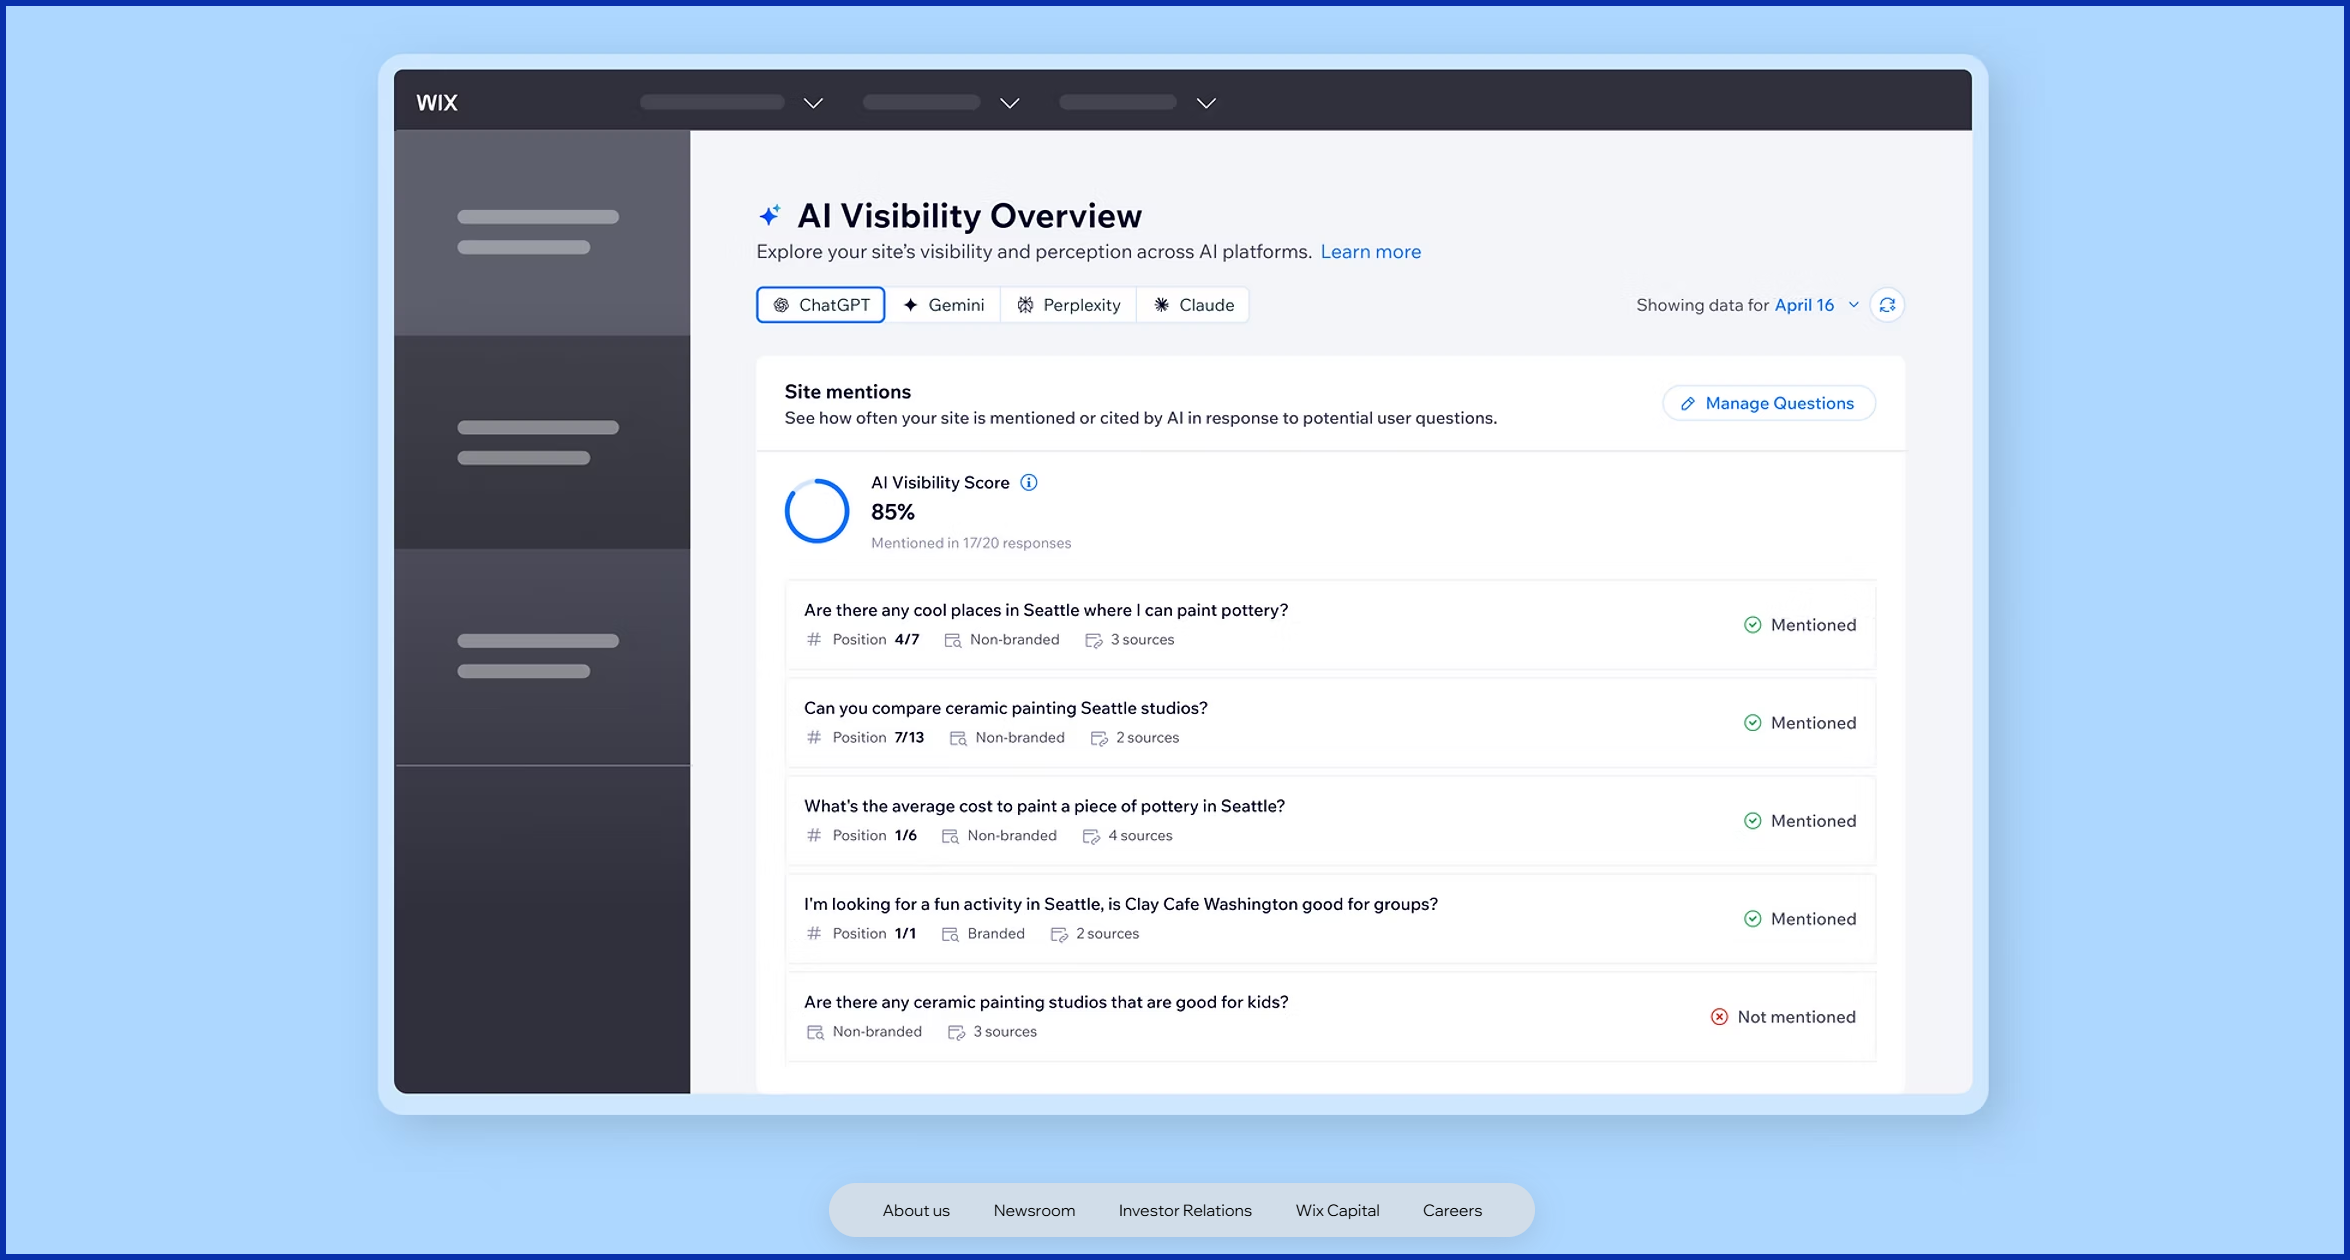Click the AI Visibility Score progress ring
This screenshot has height=1260, width=2350.
pos(817,511)
